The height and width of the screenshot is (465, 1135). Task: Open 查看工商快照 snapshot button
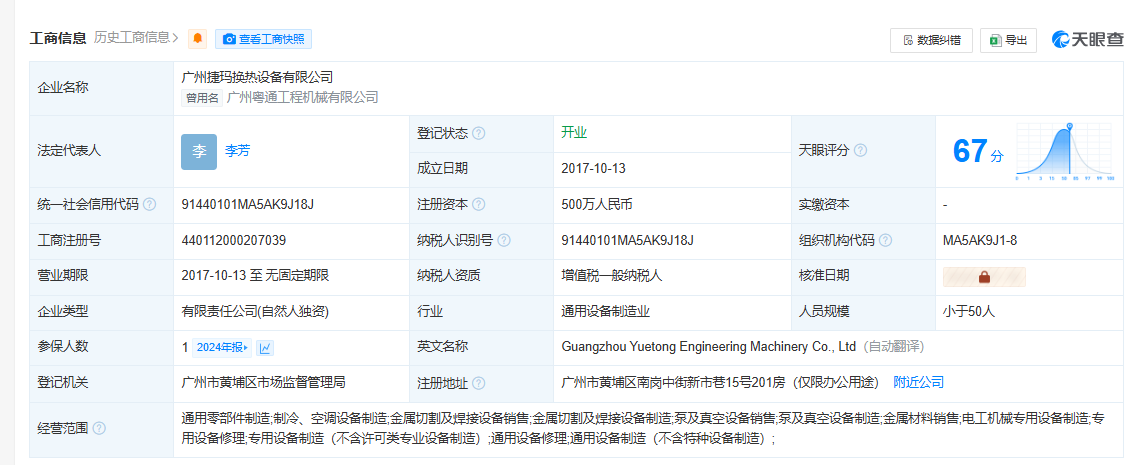263,39
